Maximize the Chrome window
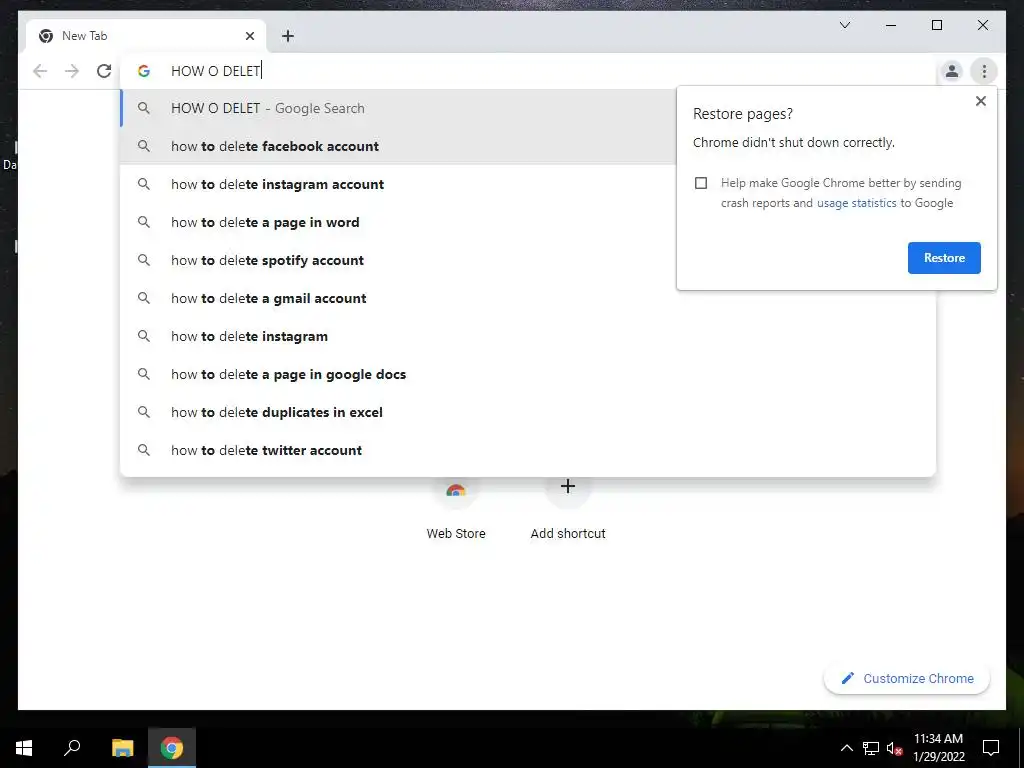 tap(936, 25)
